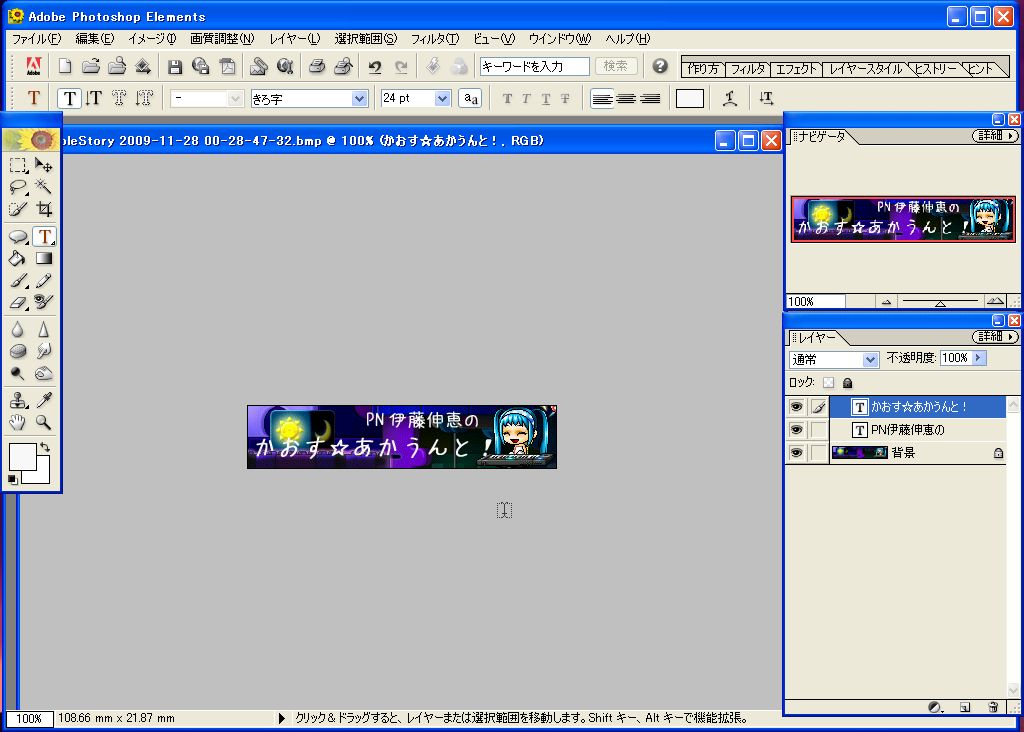
Task: Enable Vertical Type tool option
Action: click(x=93, y=99)
